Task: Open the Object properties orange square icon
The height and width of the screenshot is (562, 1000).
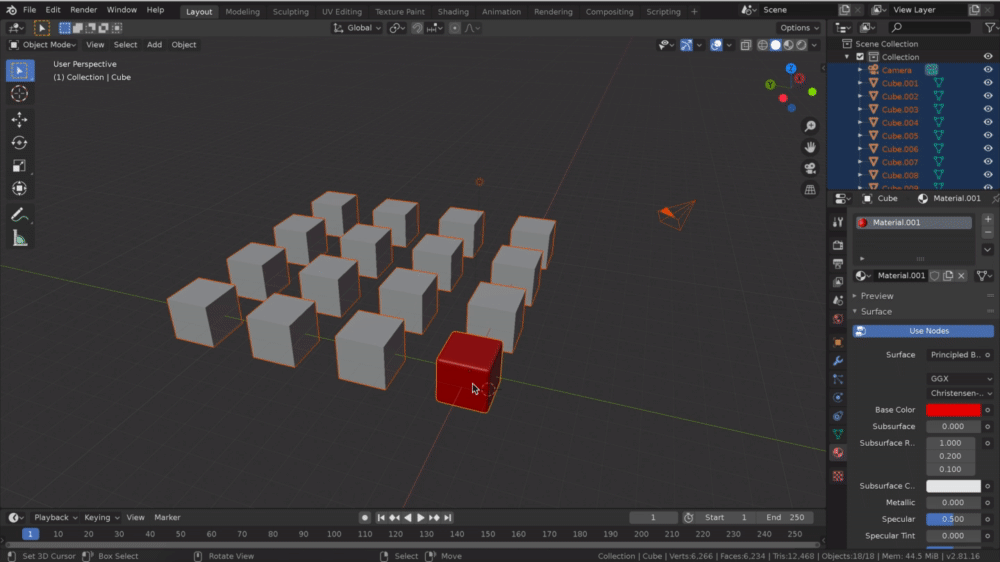Action: pyautogui.click(x=838, y=342)
